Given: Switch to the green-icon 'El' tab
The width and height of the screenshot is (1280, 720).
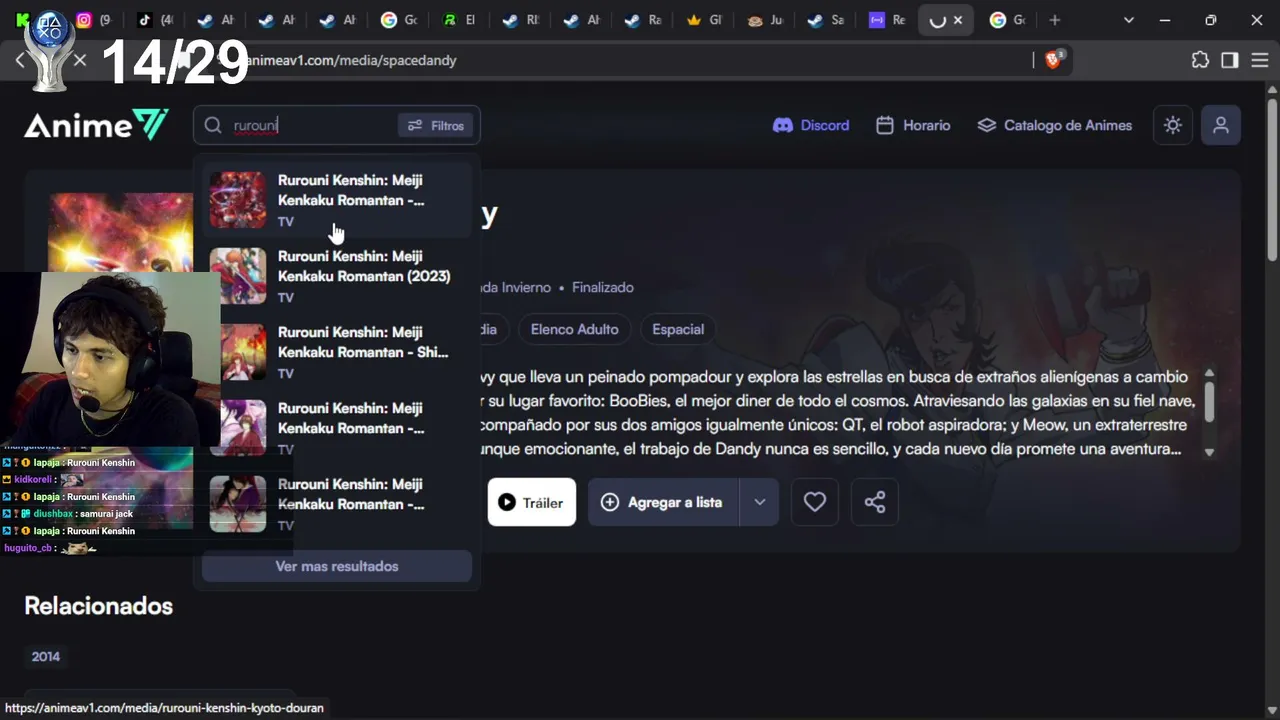Looking at the screenshot, I should [x=460, y=20].
